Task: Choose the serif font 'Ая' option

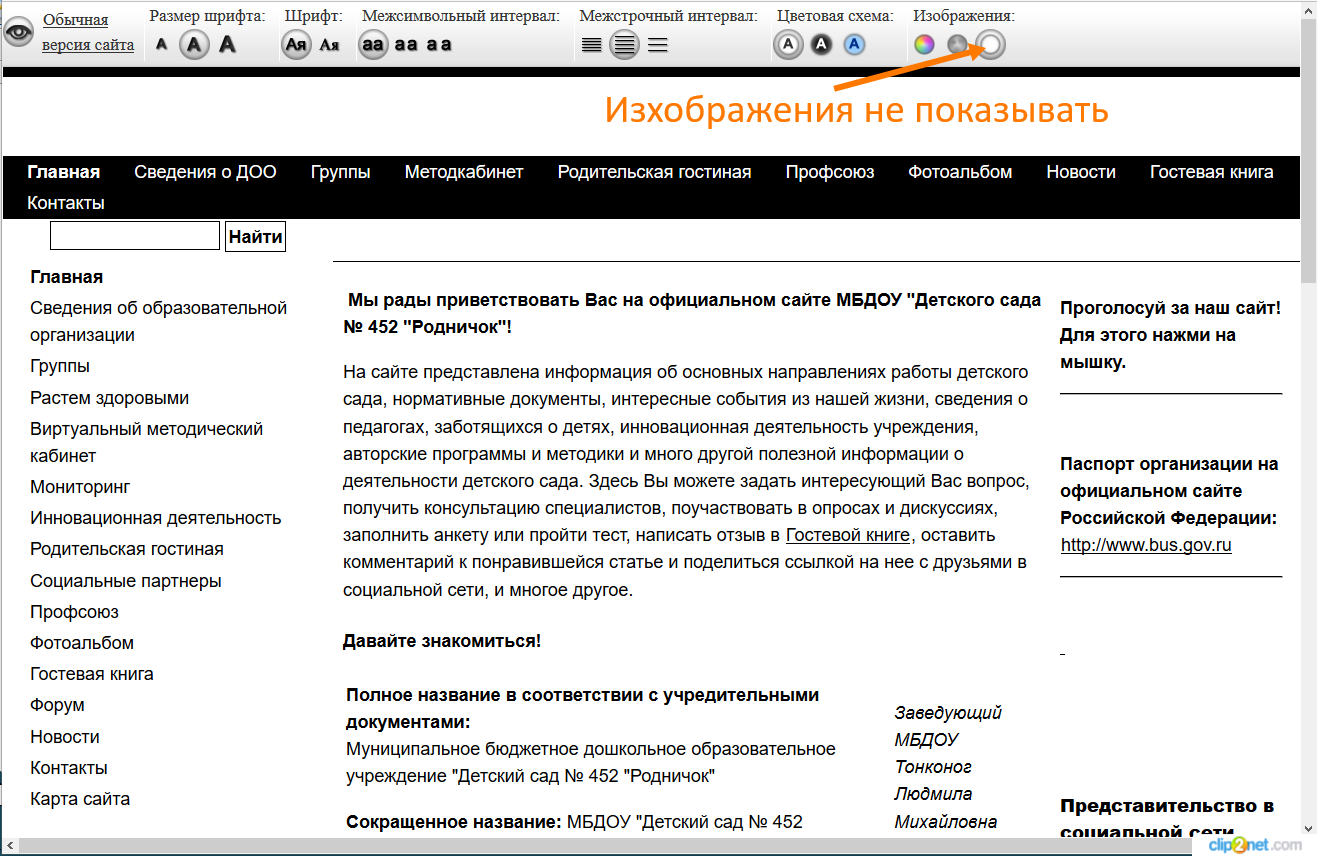Action: tap(329, 44)
